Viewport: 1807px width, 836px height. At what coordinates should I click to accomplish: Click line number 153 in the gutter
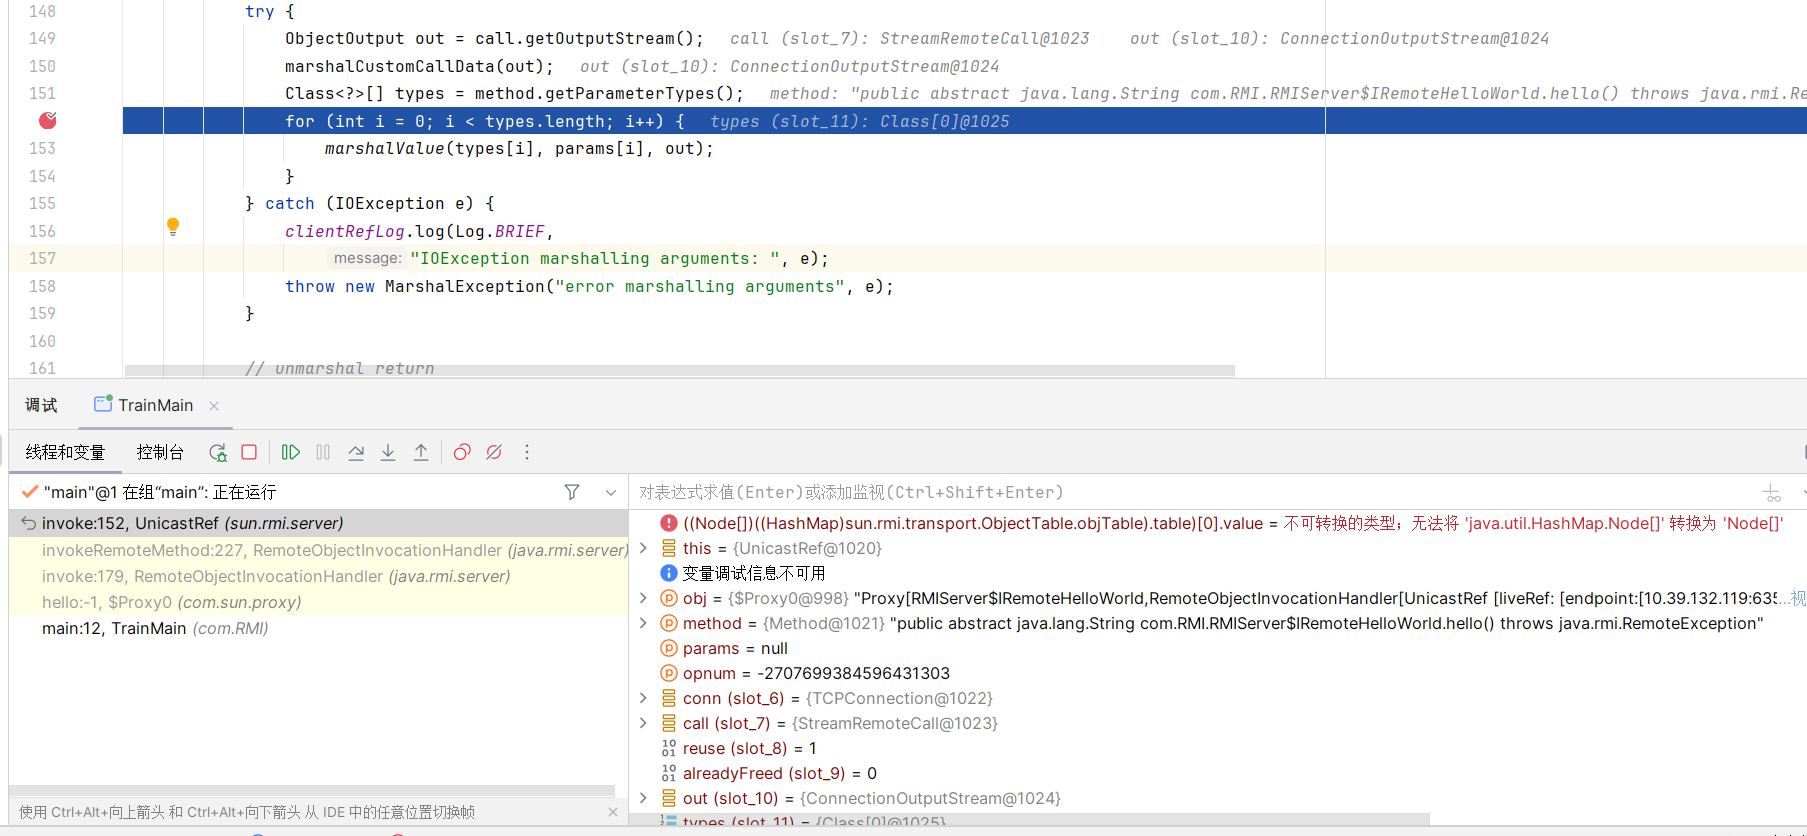[42, 148]
